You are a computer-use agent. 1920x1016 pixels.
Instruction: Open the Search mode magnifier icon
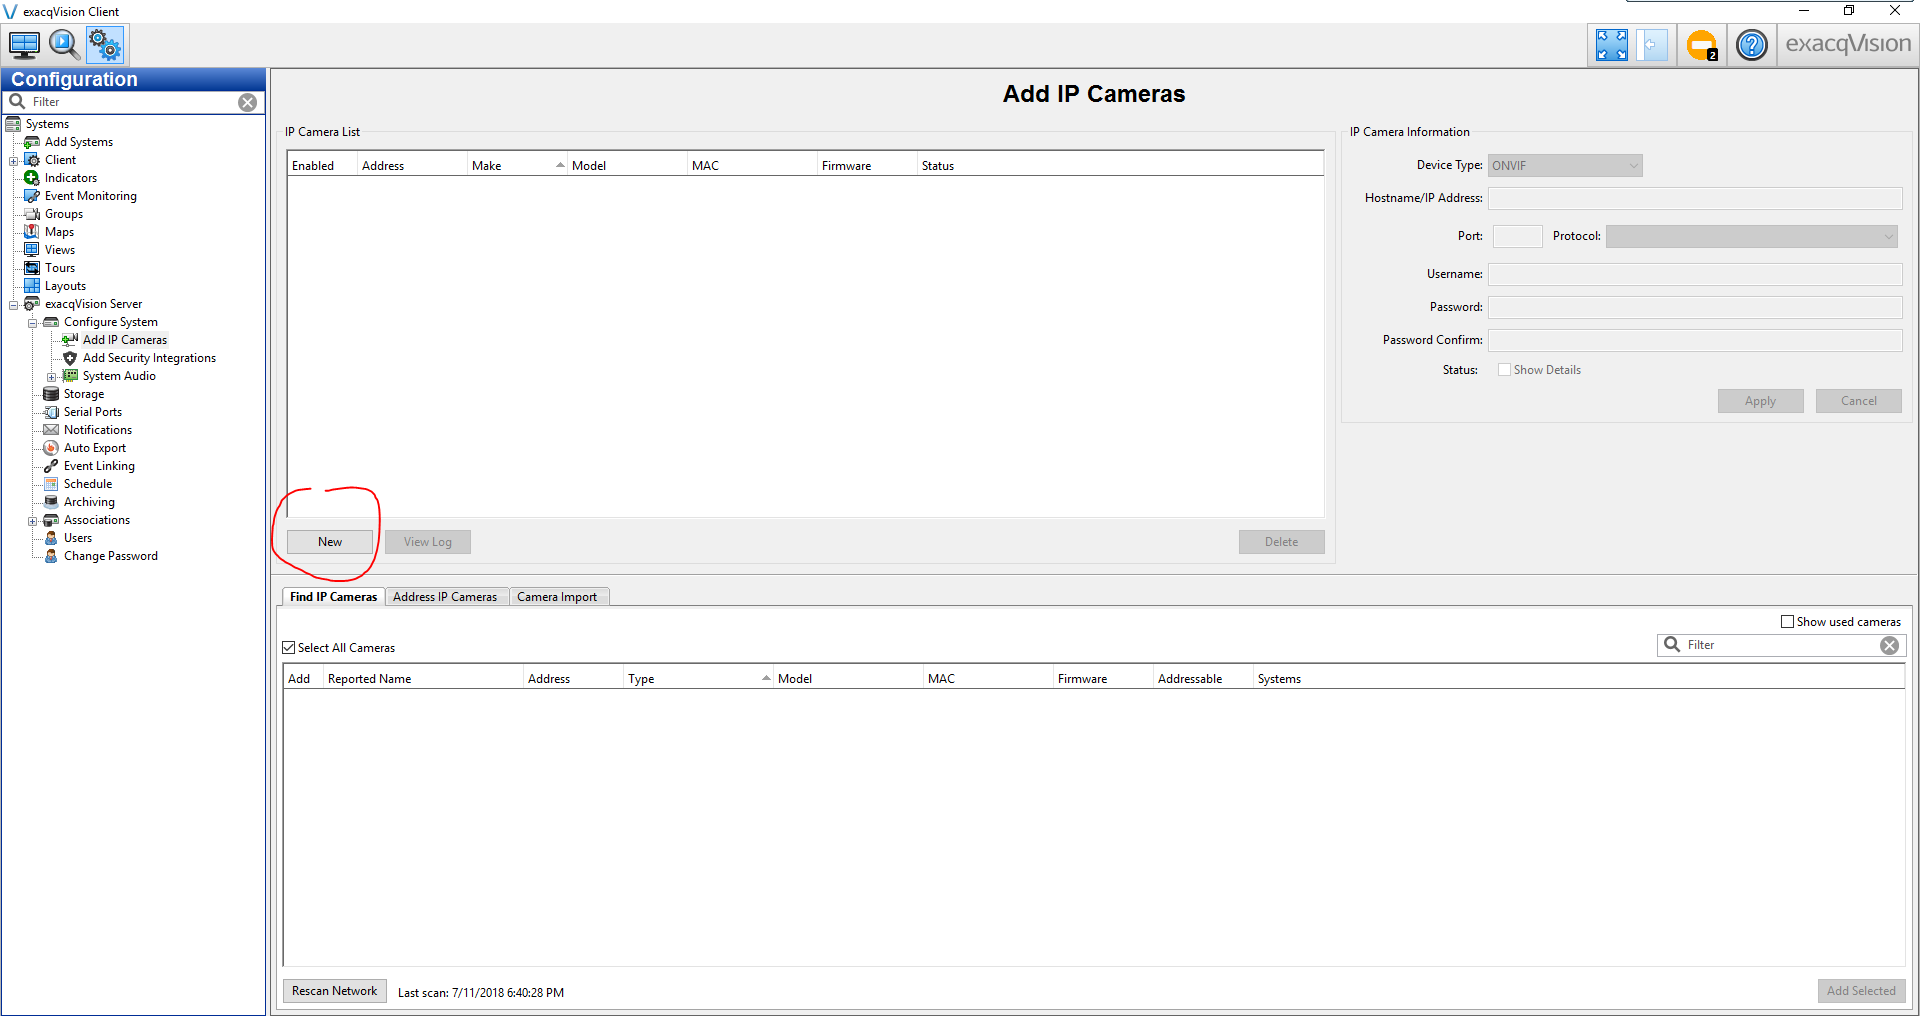[64, 45]
